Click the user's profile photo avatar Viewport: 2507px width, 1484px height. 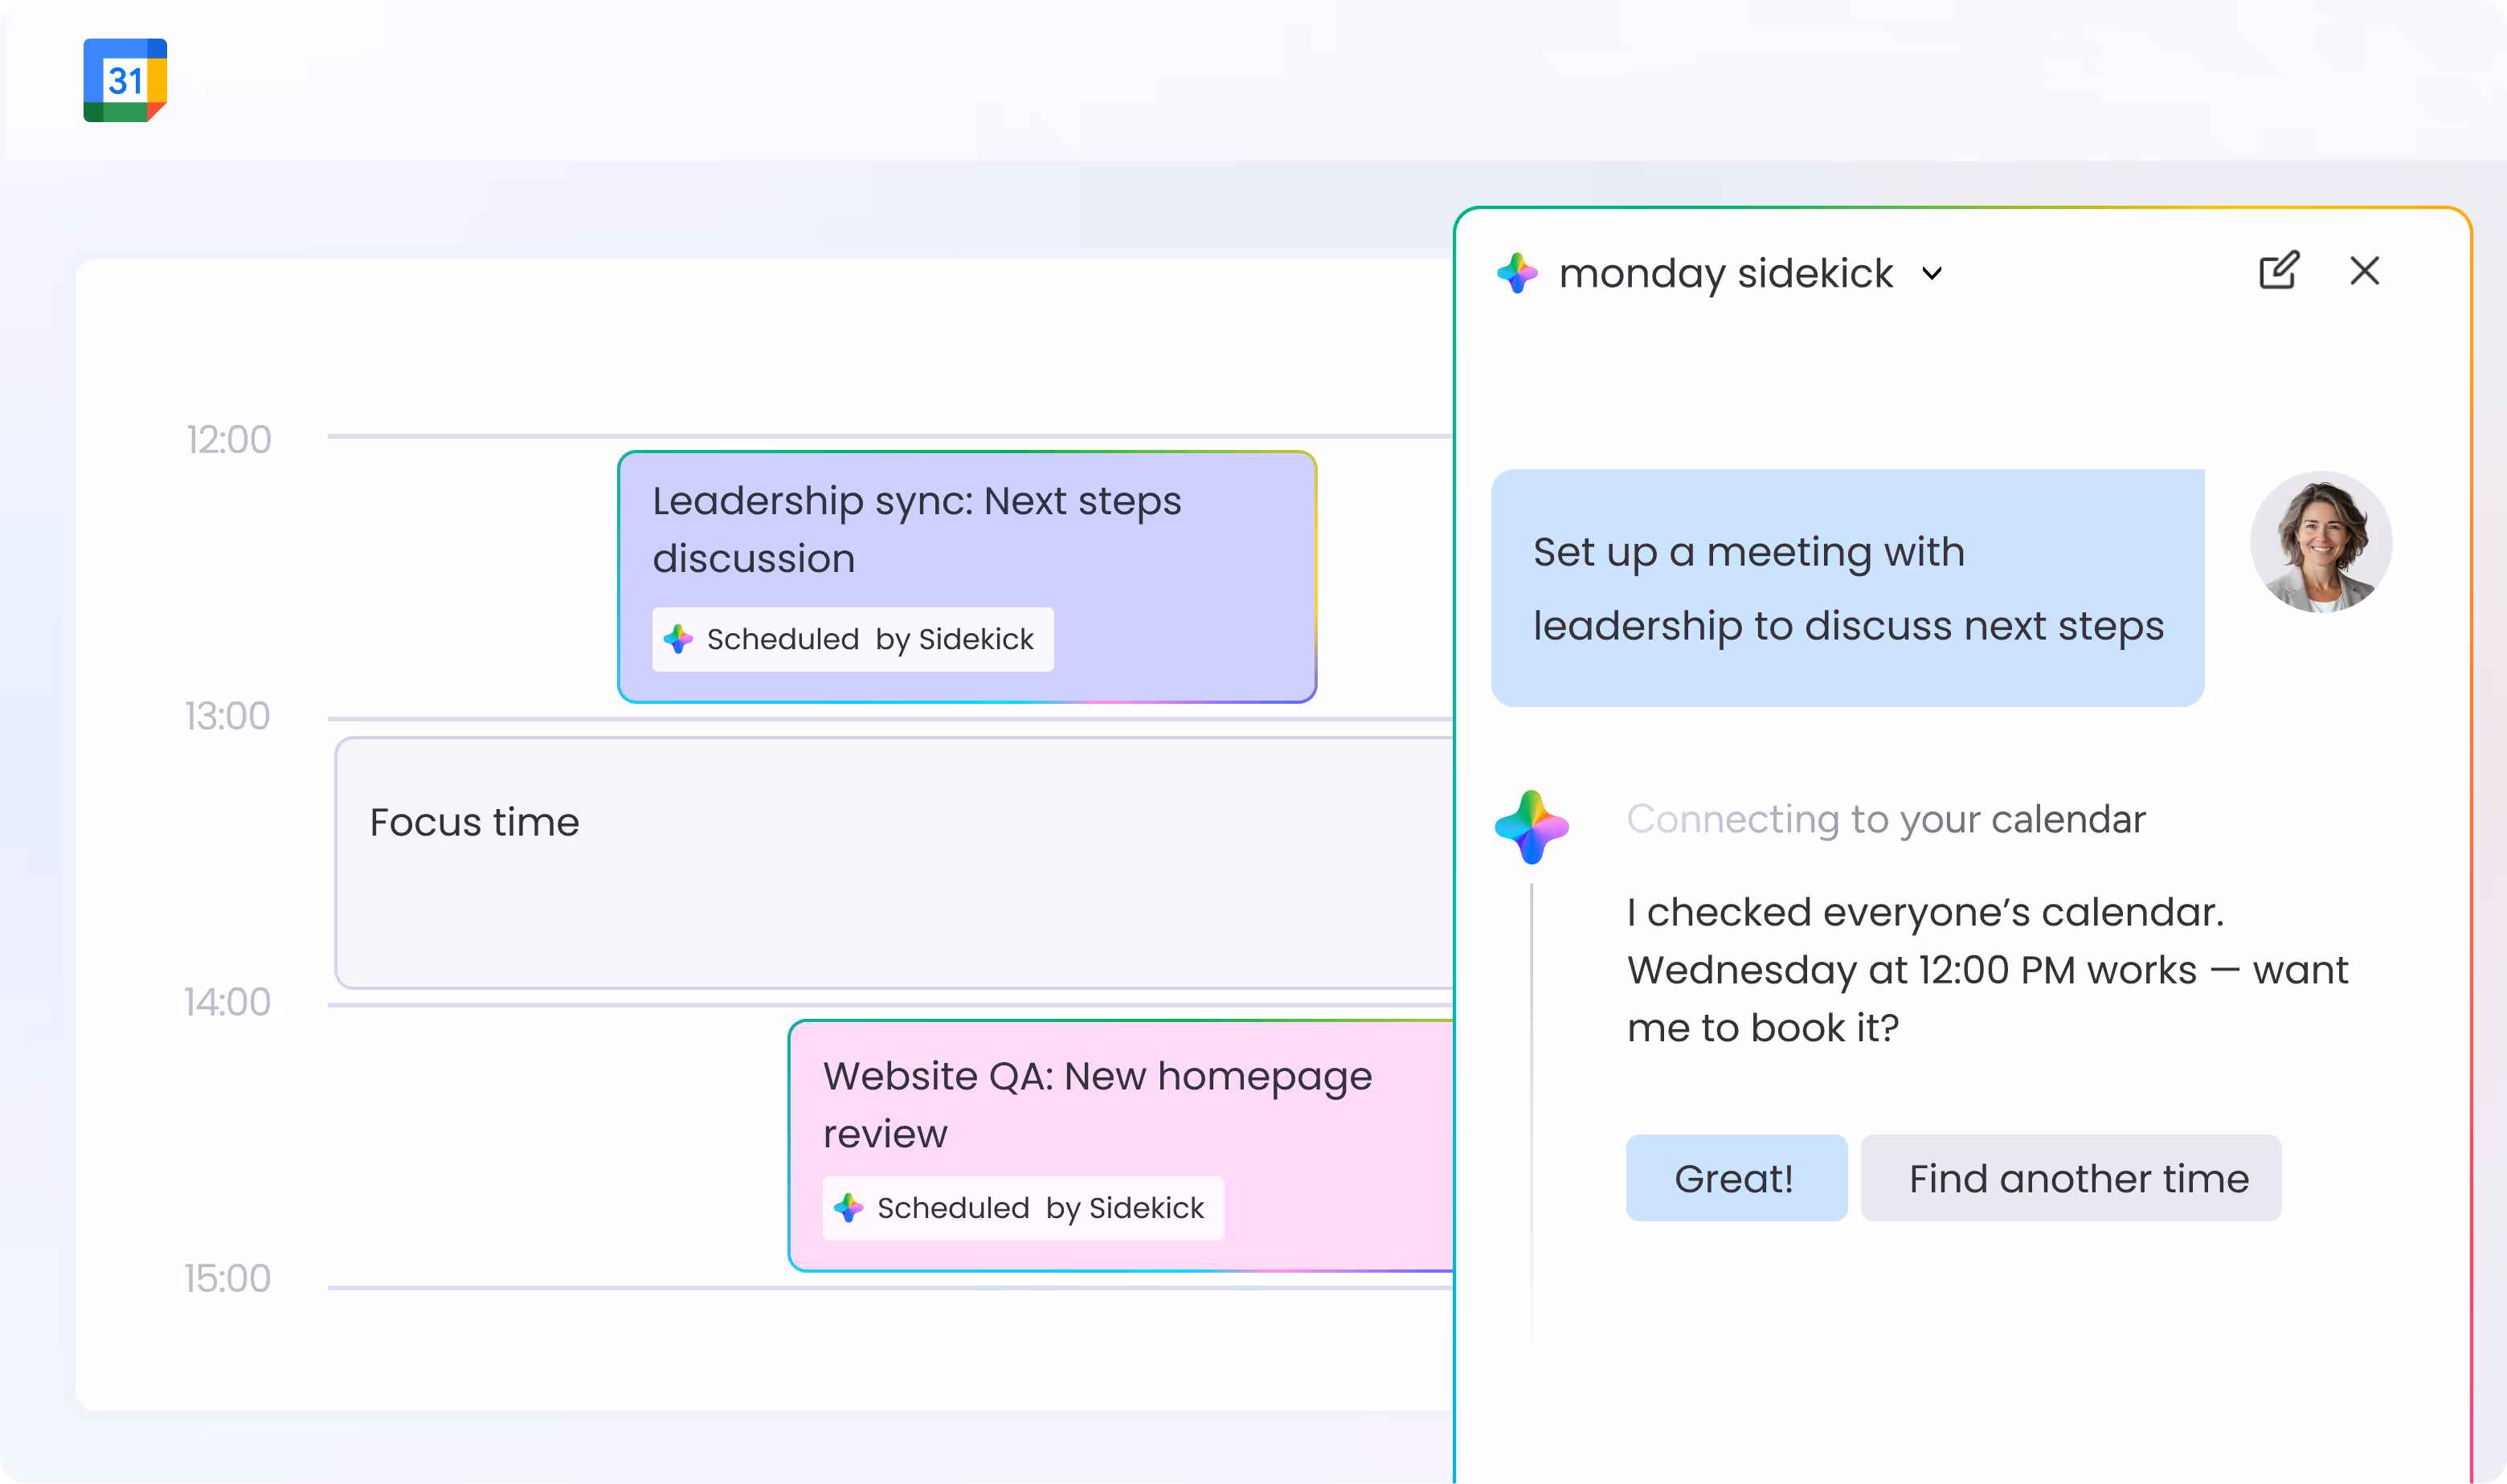[x=2320, y=542]
